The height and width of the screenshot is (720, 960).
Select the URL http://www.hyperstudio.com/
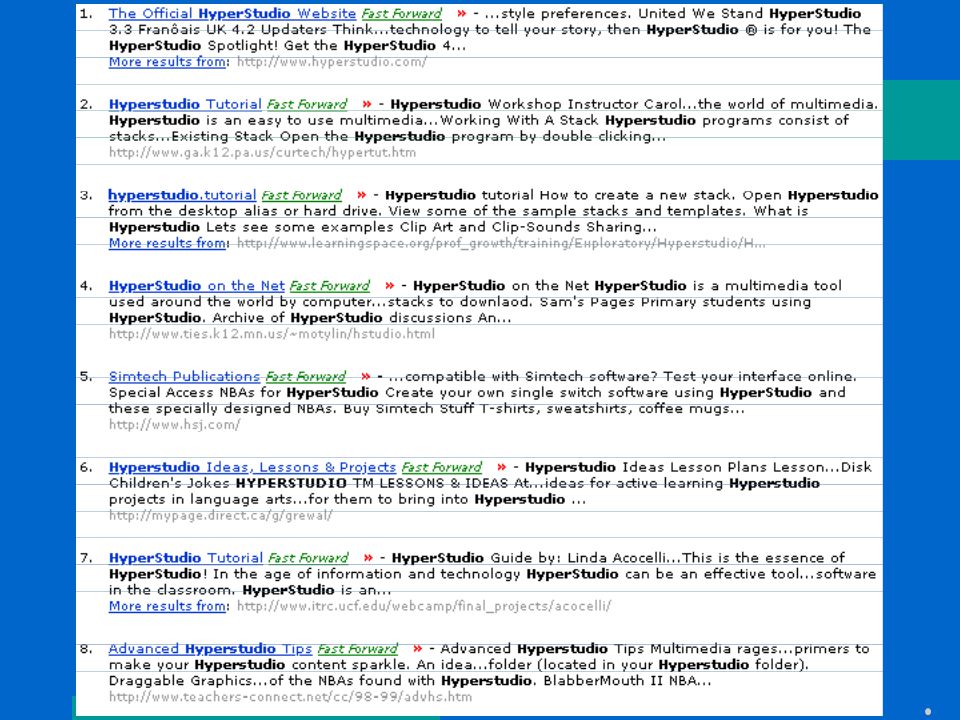coord(331,62)
